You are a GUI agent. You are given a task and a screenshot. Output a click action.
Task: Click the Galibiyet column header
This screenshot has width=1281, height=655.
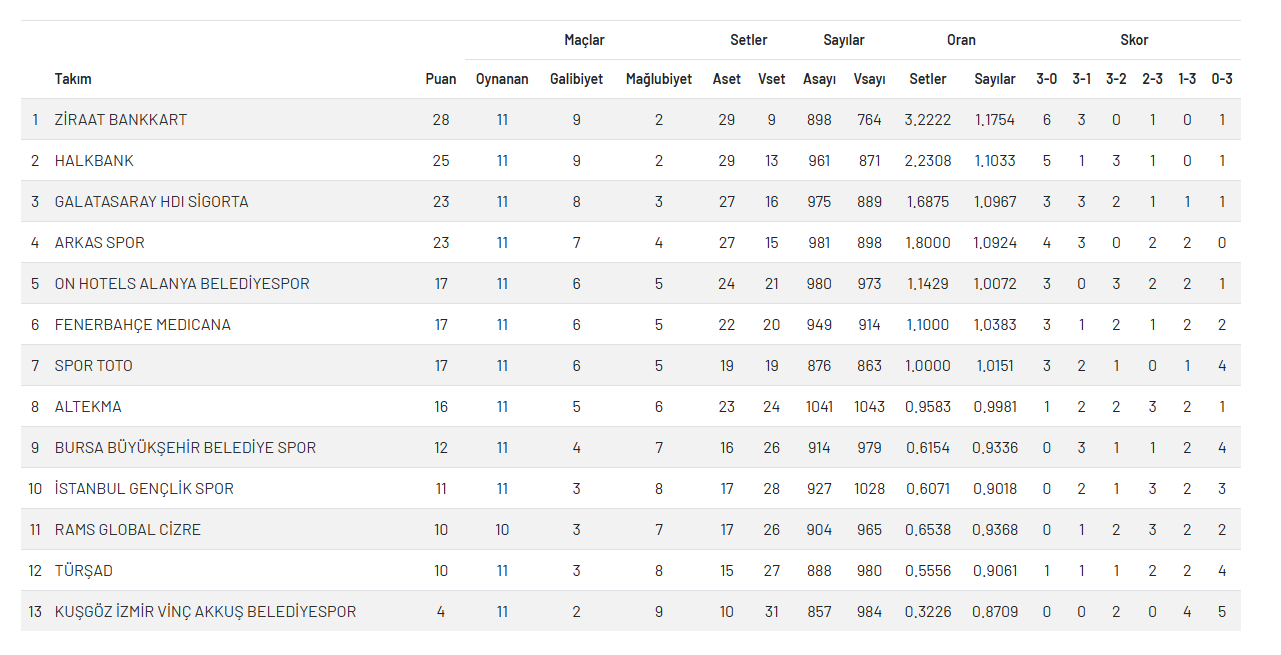coord(576,79)
